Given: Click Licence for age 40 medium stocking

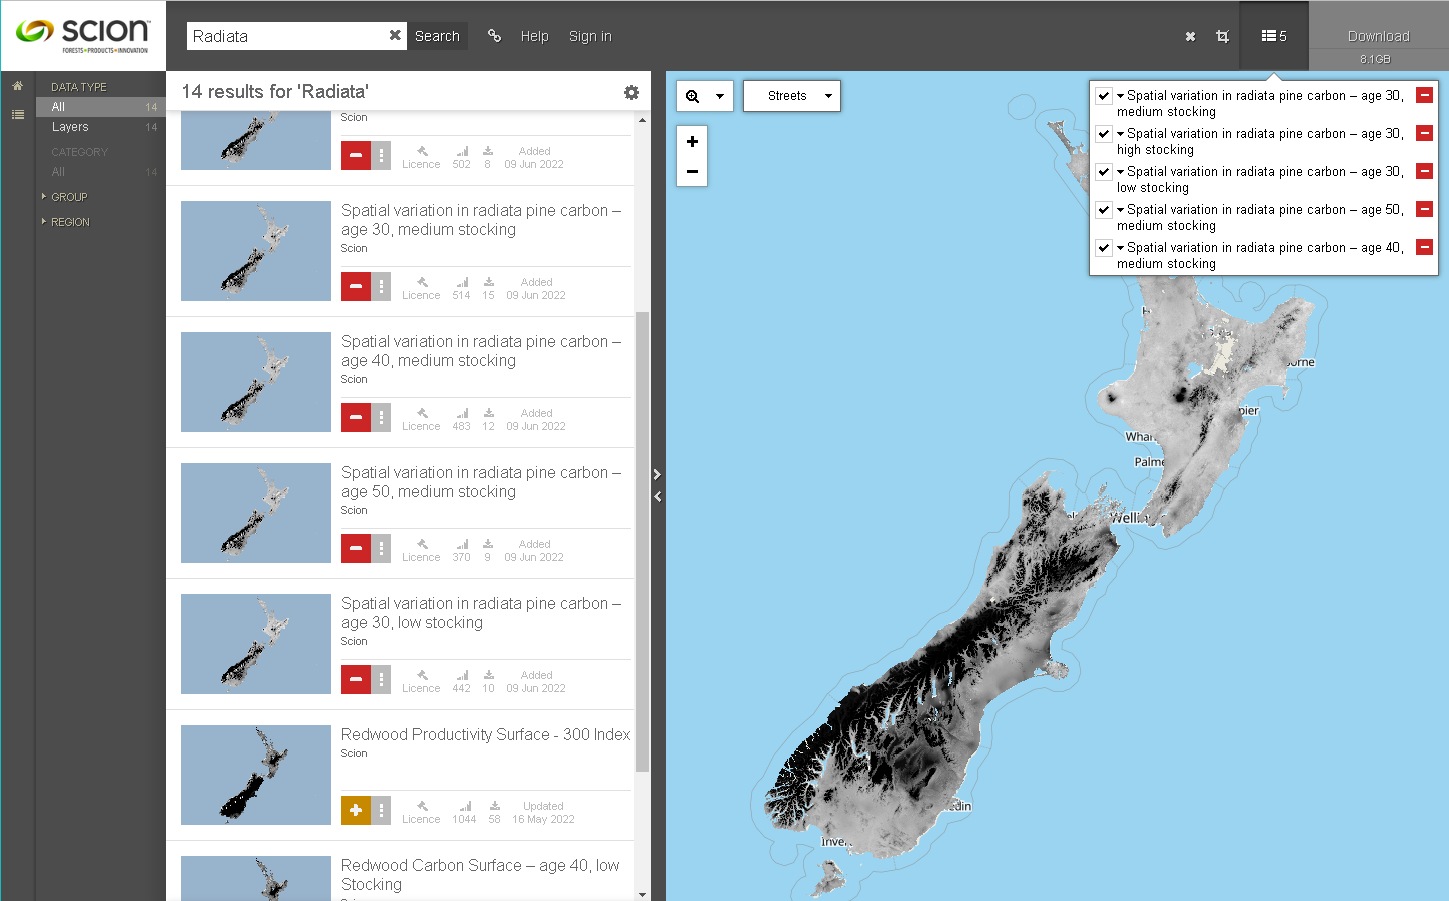Looking at the screenshot, I should [x=421, y=419].
